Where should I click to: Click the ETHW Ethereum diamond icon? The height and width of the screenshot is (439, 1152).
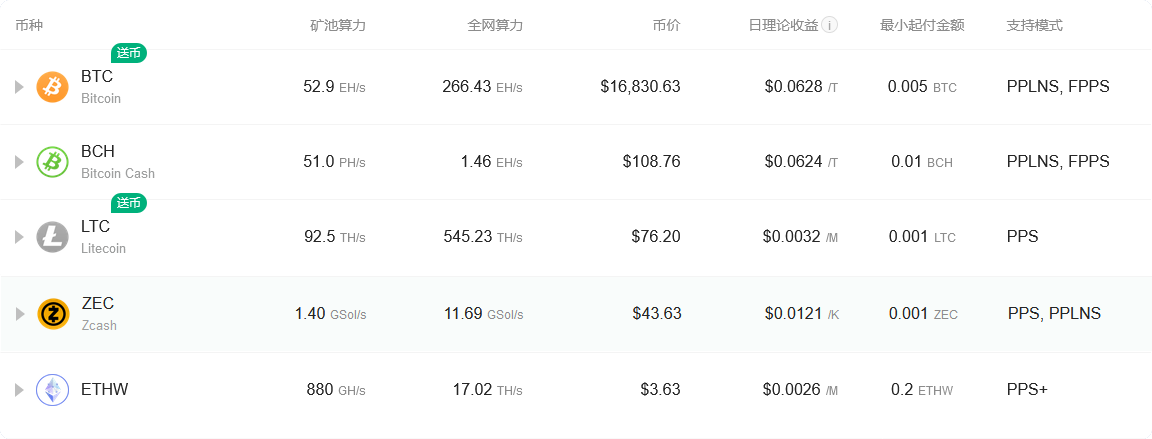pyautogui.click(x=52, y=390)
